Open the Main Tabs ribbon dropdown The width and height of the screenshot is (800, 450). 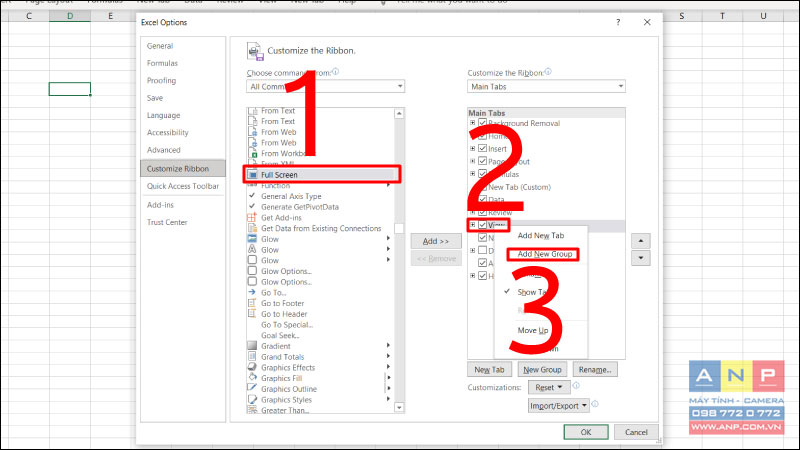coord(546,86)
